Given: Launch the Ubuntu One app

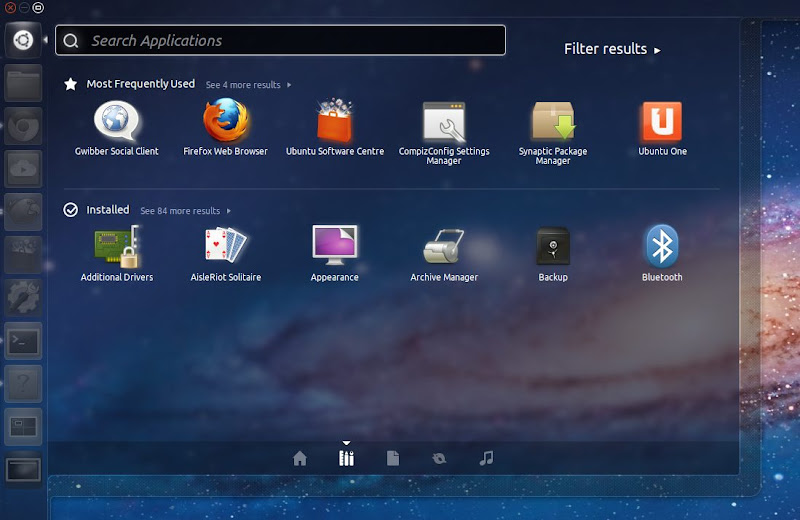Looking at the screenshot, I should pyautogui.click(x=662, y=123).
